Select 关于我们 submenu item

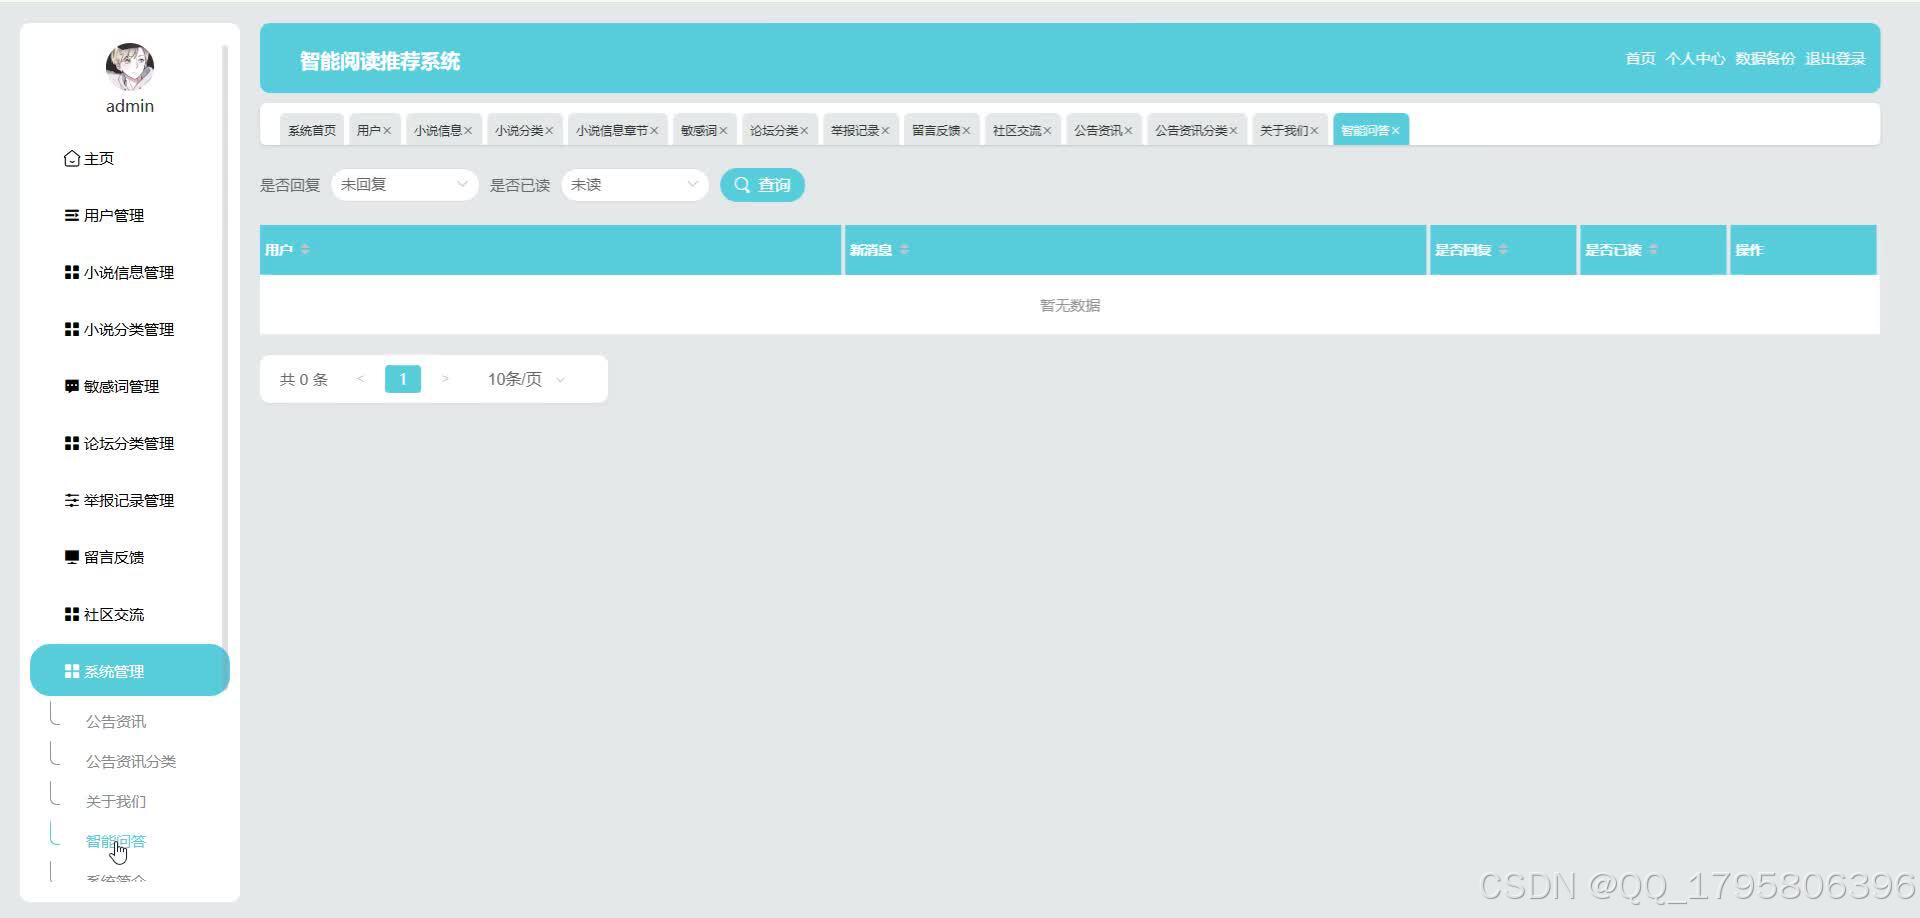click(x=116, y=801)
